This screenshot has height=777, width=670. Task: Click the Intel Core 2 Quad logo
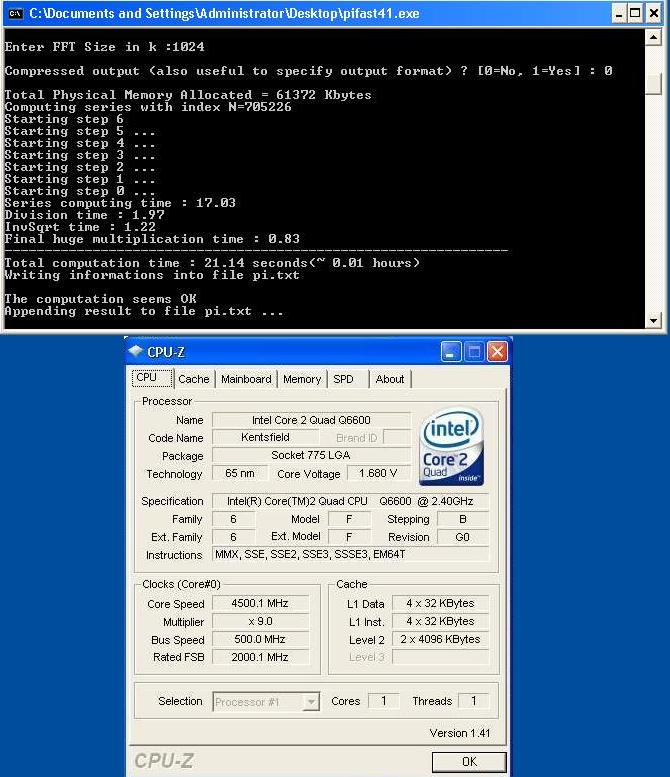[450, 446]
